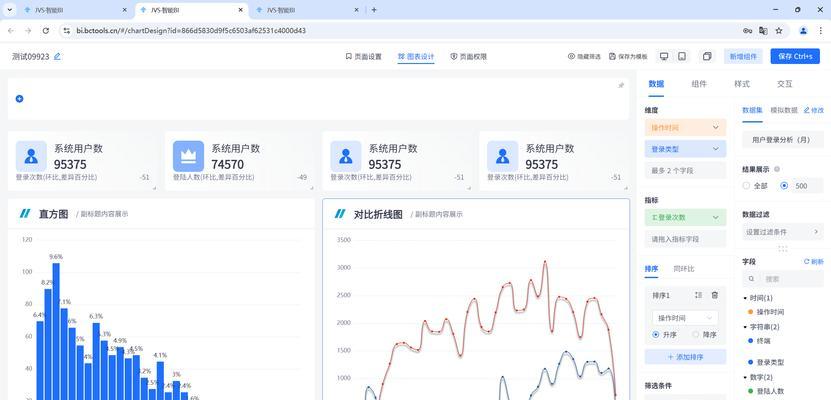
Task: Select the 全部 radio option
Action: tap(746, 186)
